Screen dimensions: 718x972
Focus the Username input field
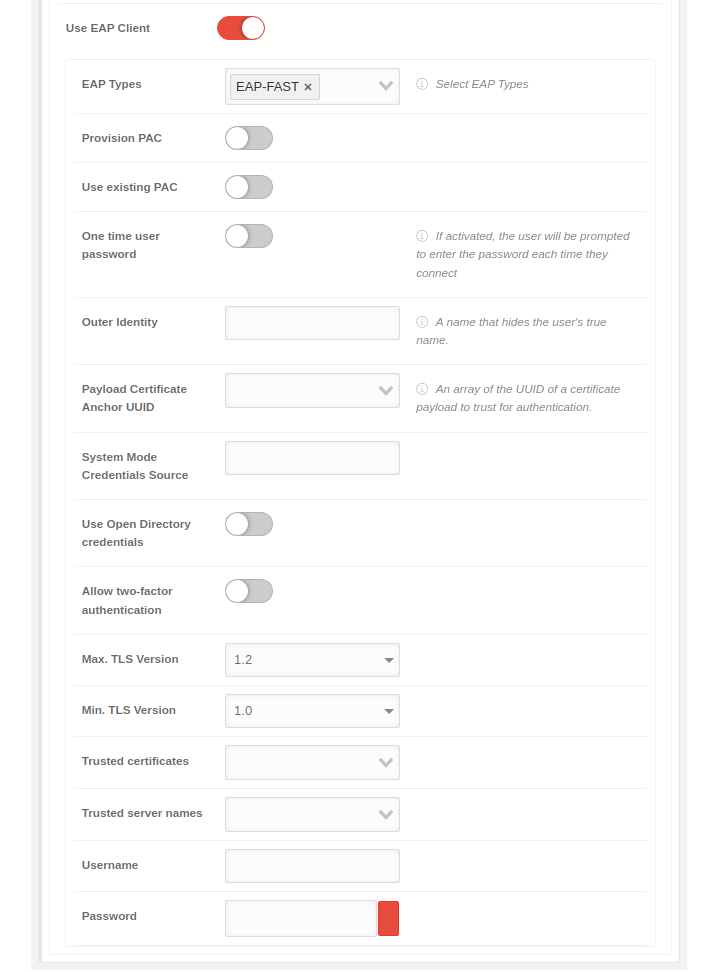[312, 866]
